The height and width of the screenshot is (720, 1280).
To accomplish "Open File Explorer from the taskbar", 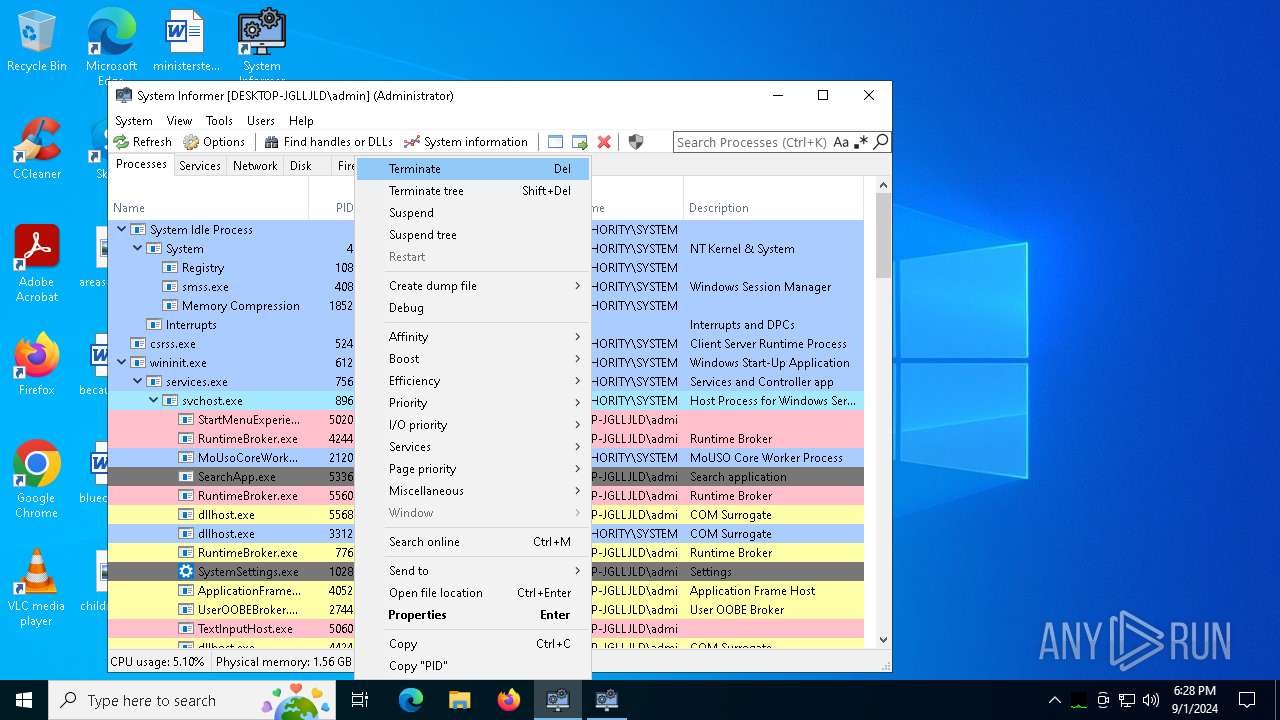I will click(x=459, y=700).
